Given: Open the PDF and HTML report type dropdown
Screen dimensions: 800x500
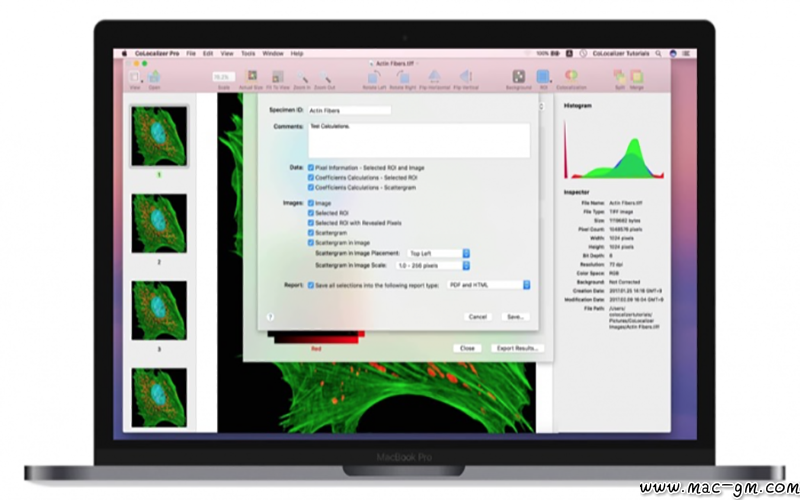Looking at the screenshot, I should [489, 285].
